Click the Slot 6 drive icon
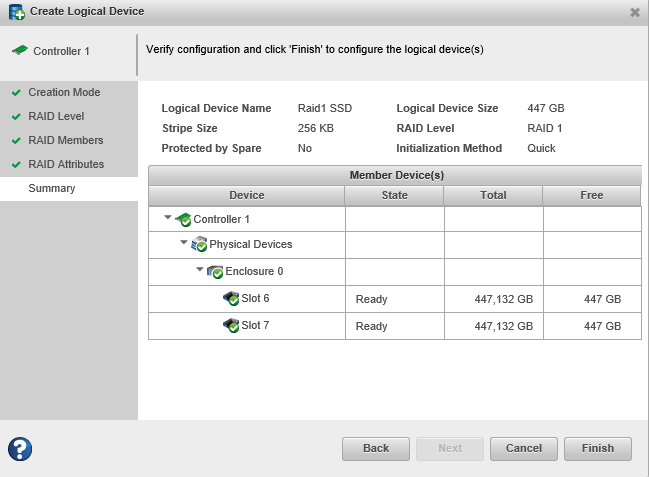 click(x=231, y=298)
